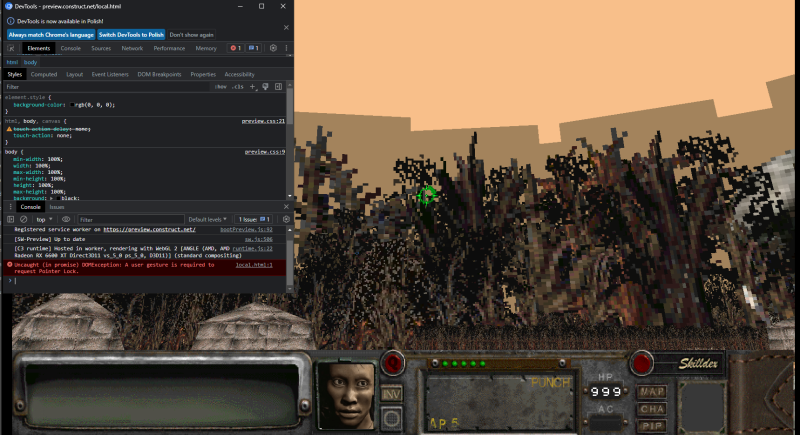
Task: Open the Performance tab
Action: pyautogui.click(x=169, y=48)
